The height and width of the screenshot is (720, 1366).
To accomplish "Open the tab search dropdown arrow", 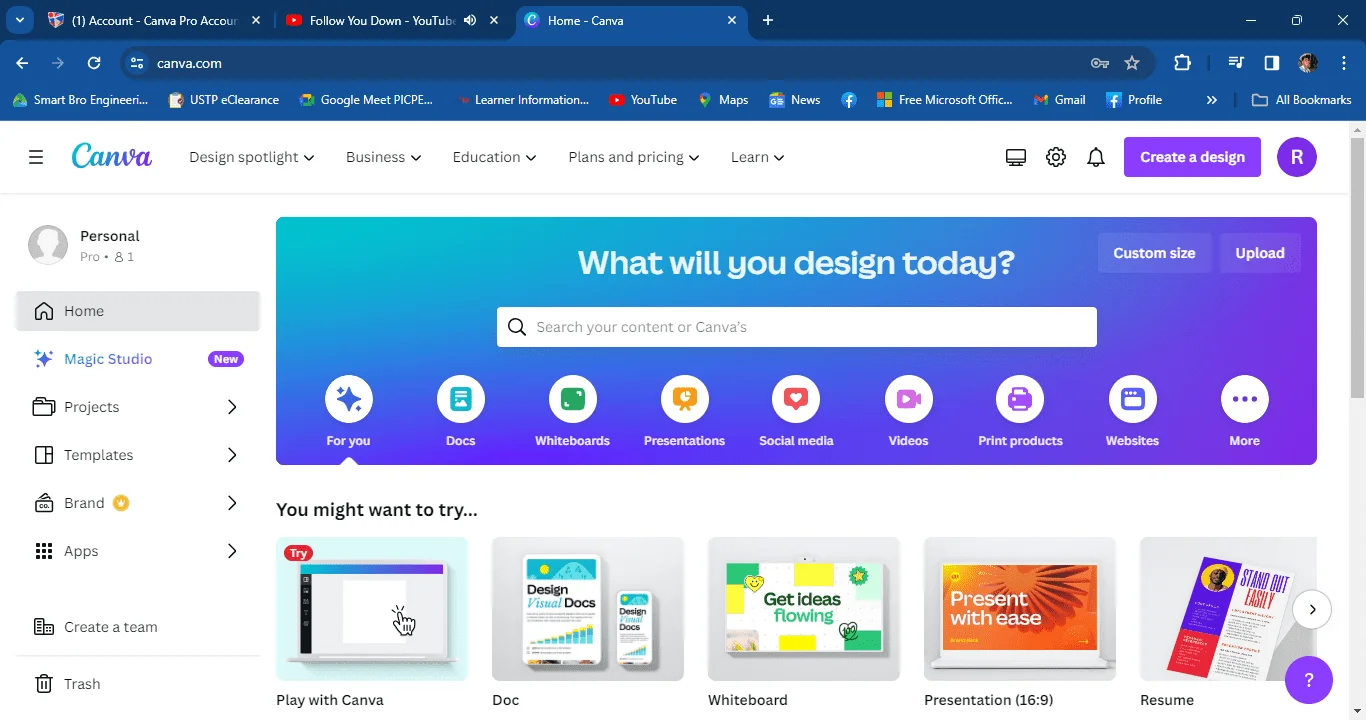I will tap(19, 20).
